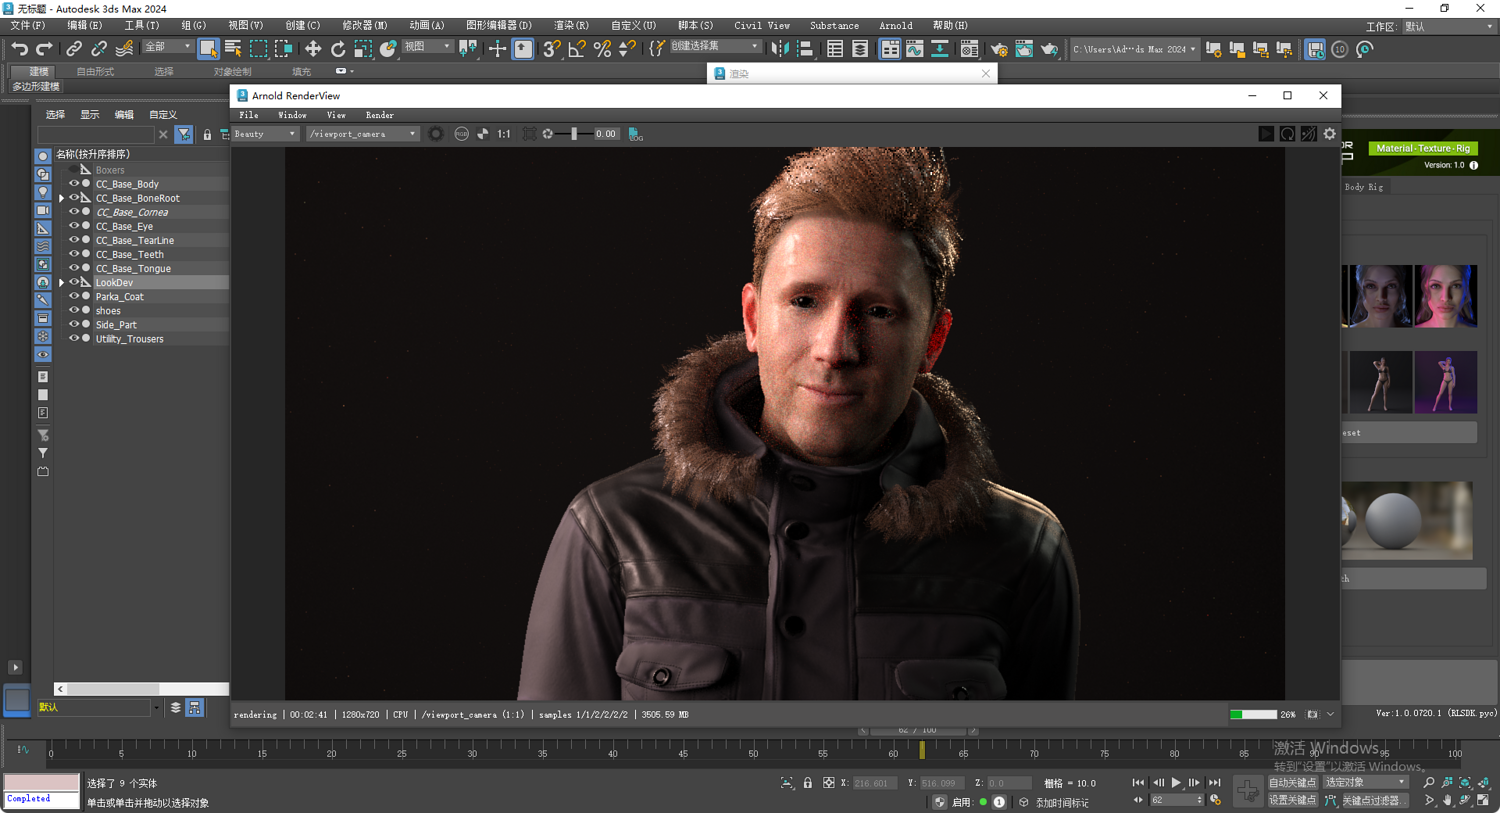Open Arnold RenderView settings gear

coord(1329,134)
